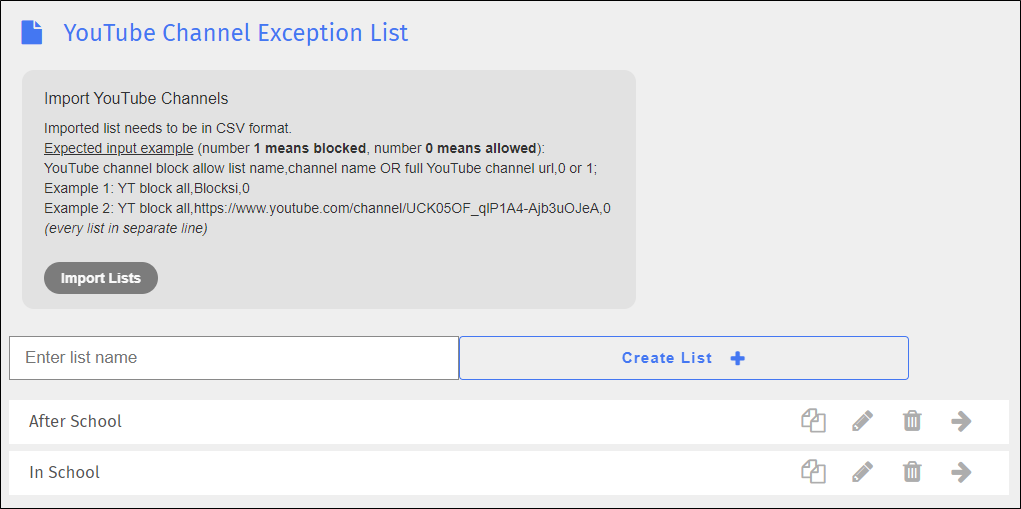Viewport: 1021px width, 509px height.
Task: Copy the After School list
Action: click(813, 420)
